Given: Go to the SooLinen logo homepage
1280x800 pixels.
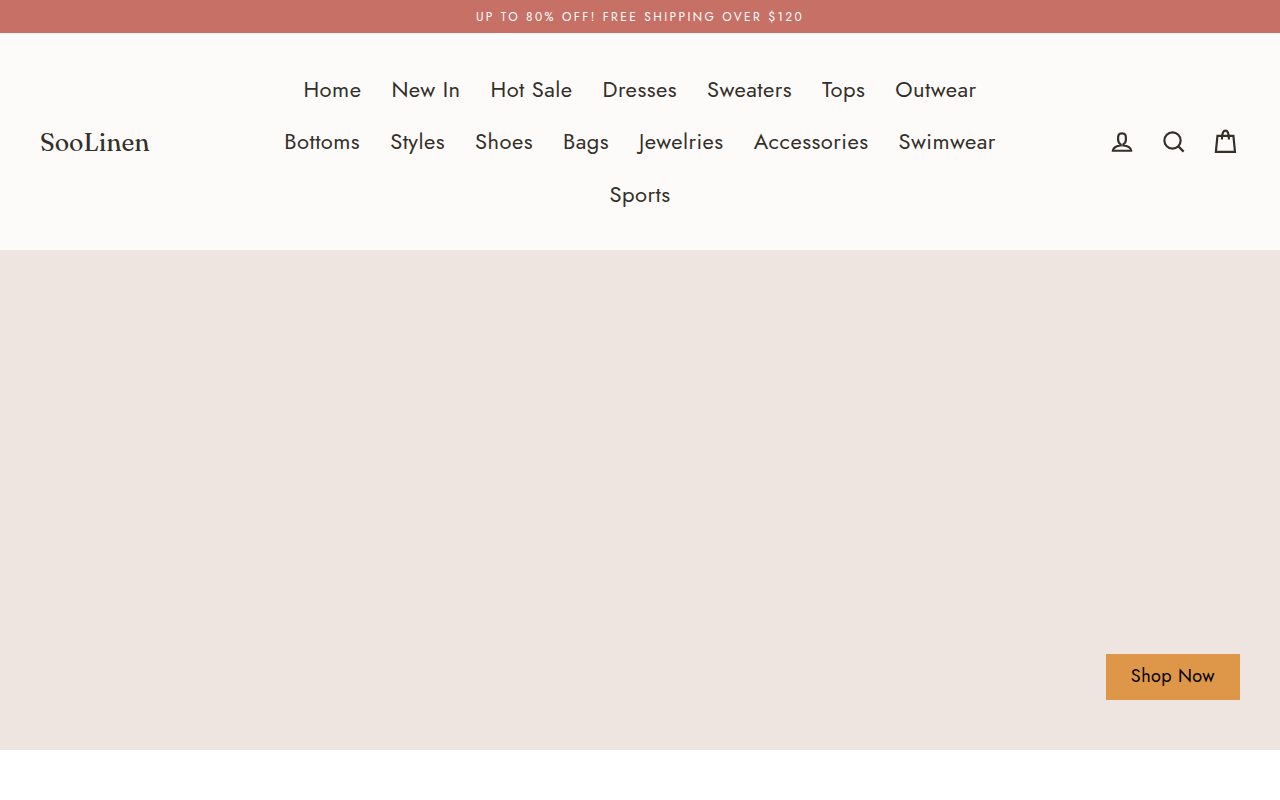Looking at the screenshot, I should coord(95,143).
